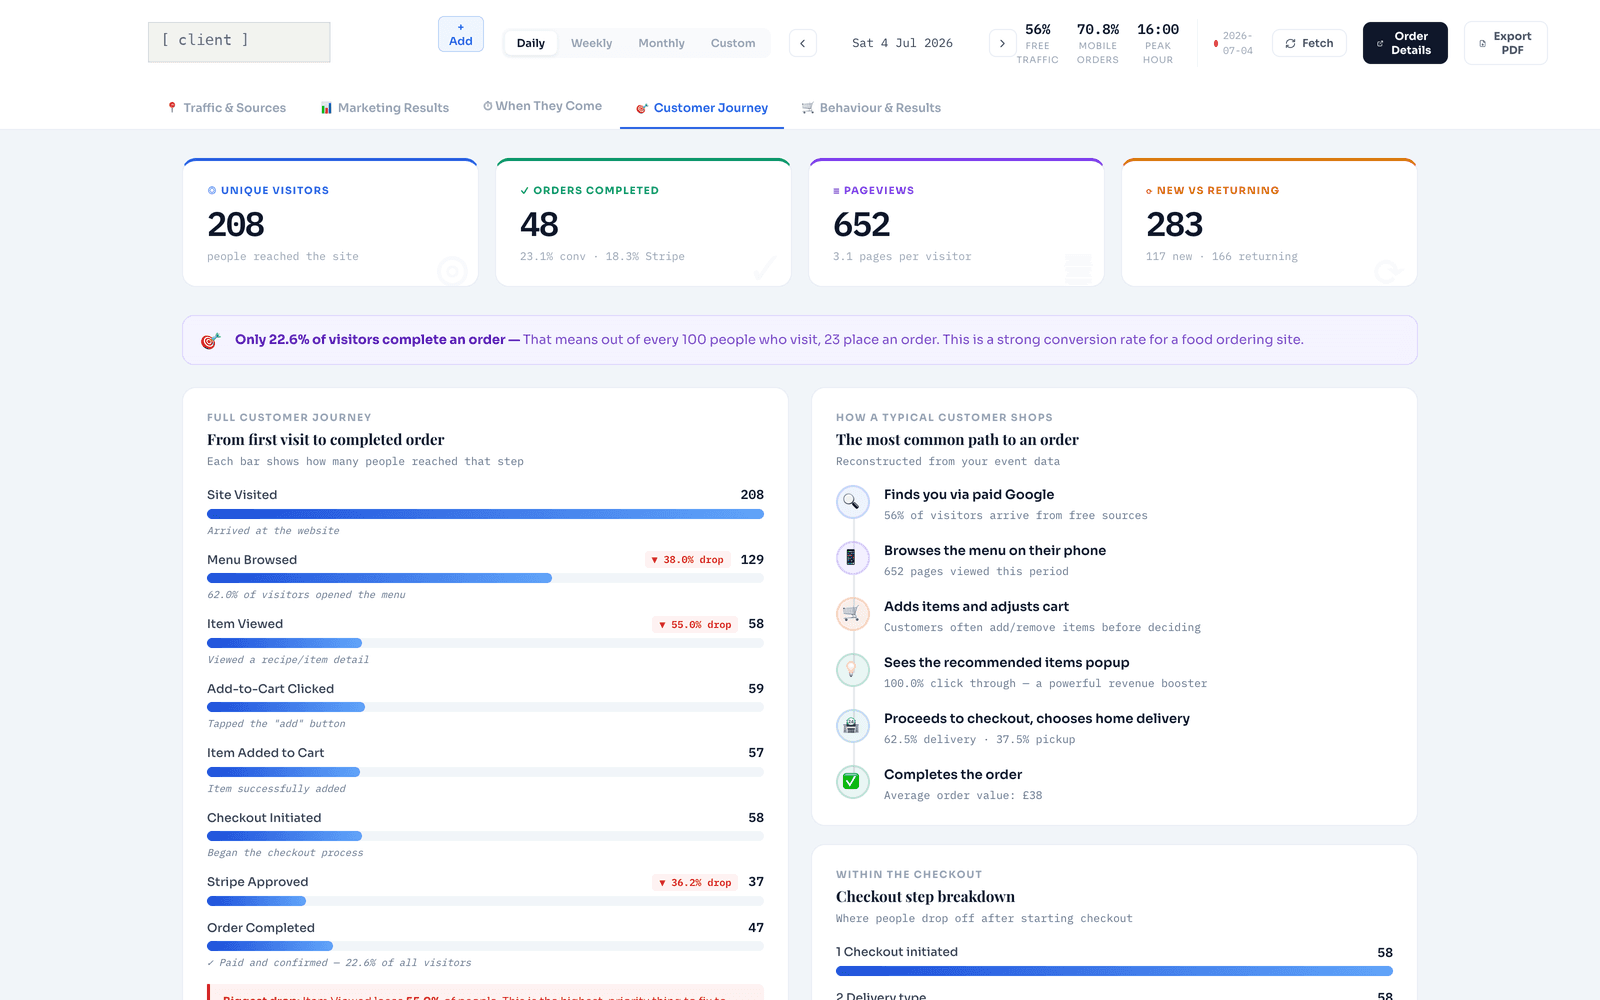The width and height of the screenshot is (1600, 1000).
Task: Click the 56% Free Traffic stat
Action: [1037, 43]
